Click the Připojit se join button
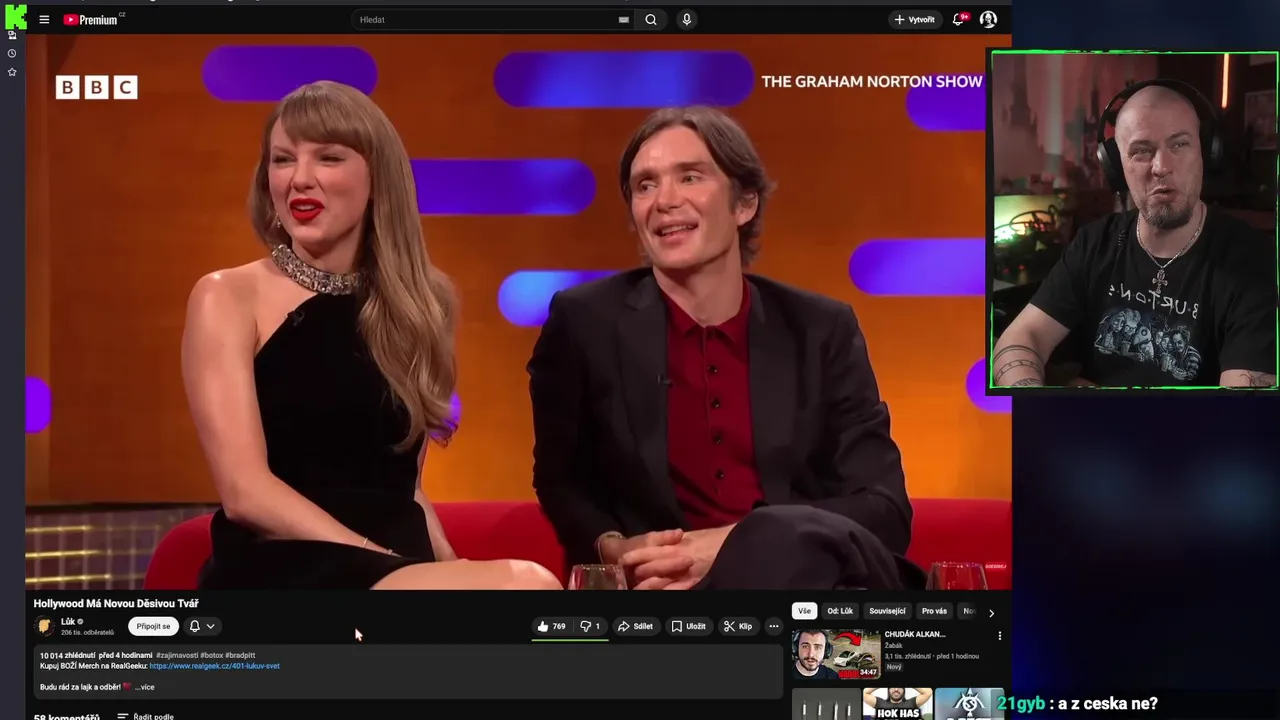 pos(153,626)
